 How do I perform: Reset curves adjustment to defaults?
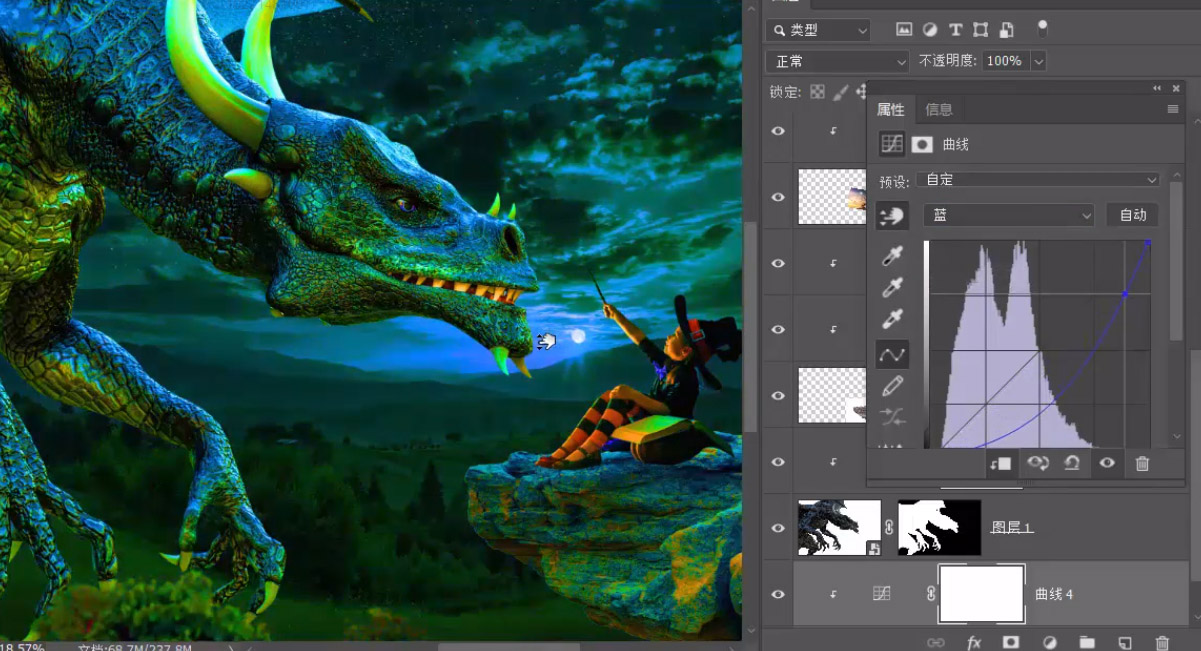pyautogui.click(x=1071, y=463)
